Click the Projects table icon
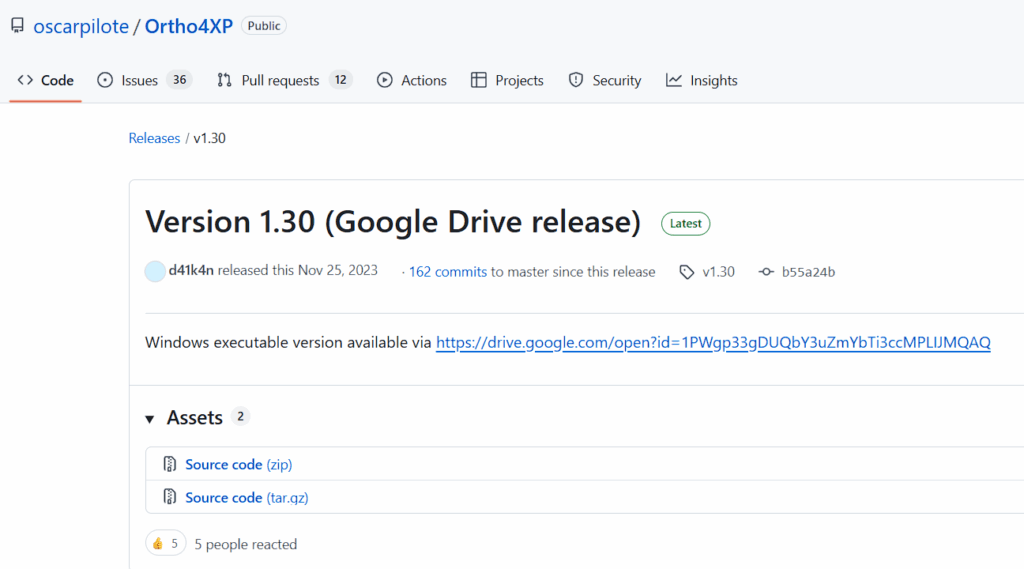The width and height of the screenshot is (1024, 569). coord(479,80)
